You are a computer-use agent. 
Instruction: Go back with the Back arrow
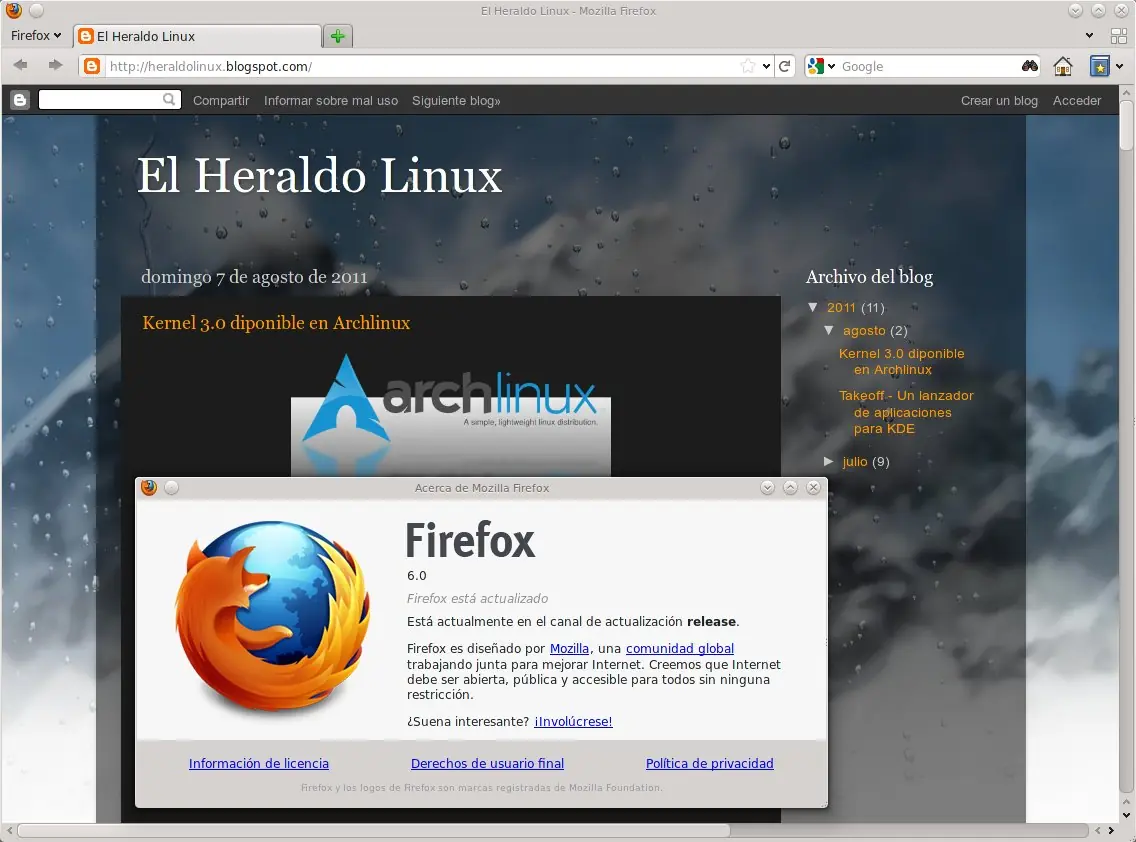click(x=21, y=65)
